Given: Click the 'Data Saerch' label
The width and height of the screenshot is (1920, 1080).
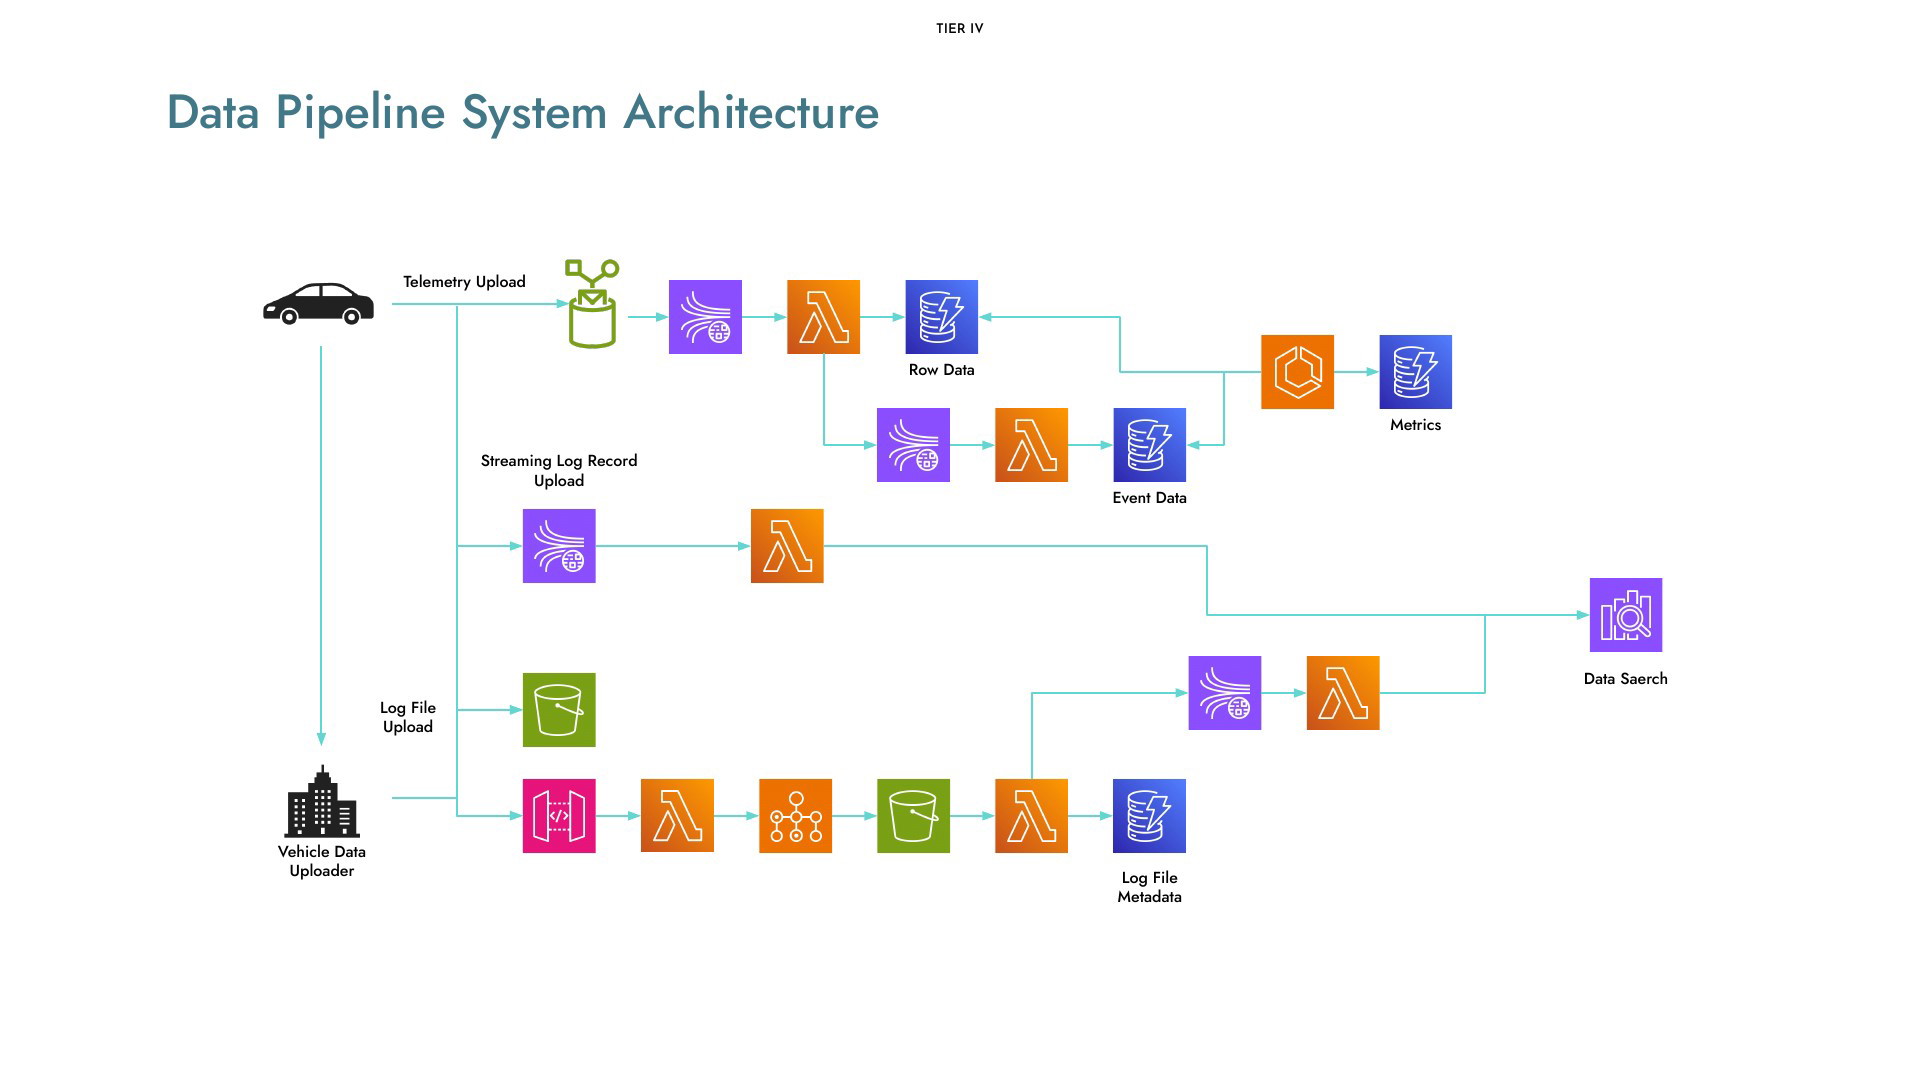Looking at the screenshot, I should [1625, 679].
